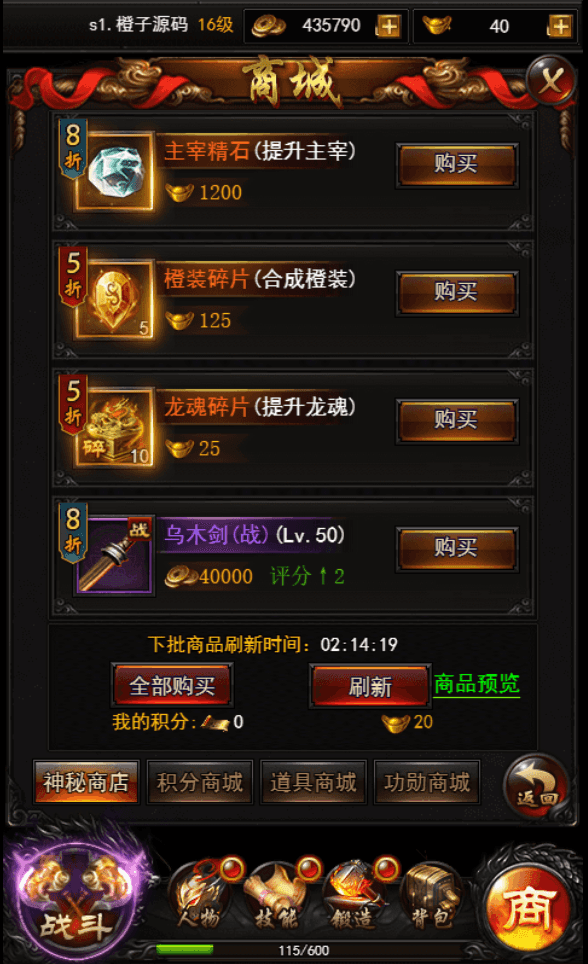
Task: Open the 商品预览 link
Action: click(x=477, y=684)
